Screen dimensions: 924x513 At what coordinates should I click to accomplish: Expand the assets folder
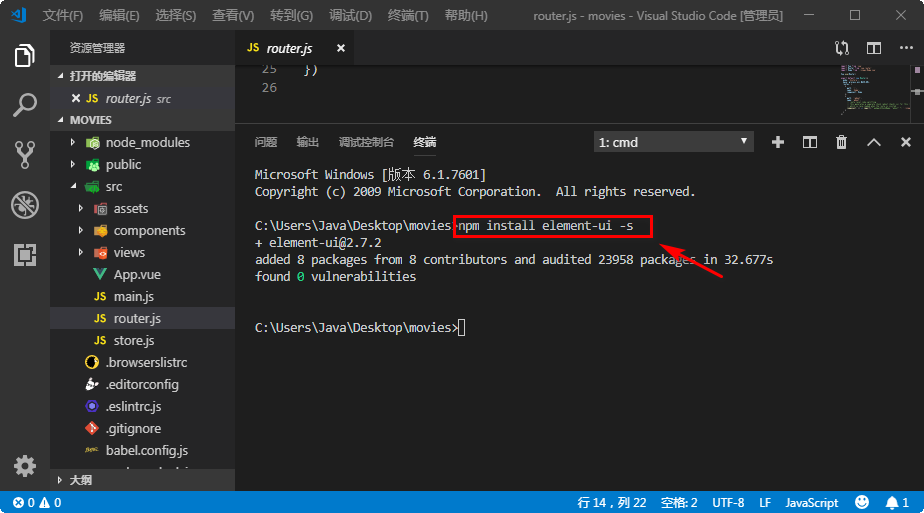[81, 208]
